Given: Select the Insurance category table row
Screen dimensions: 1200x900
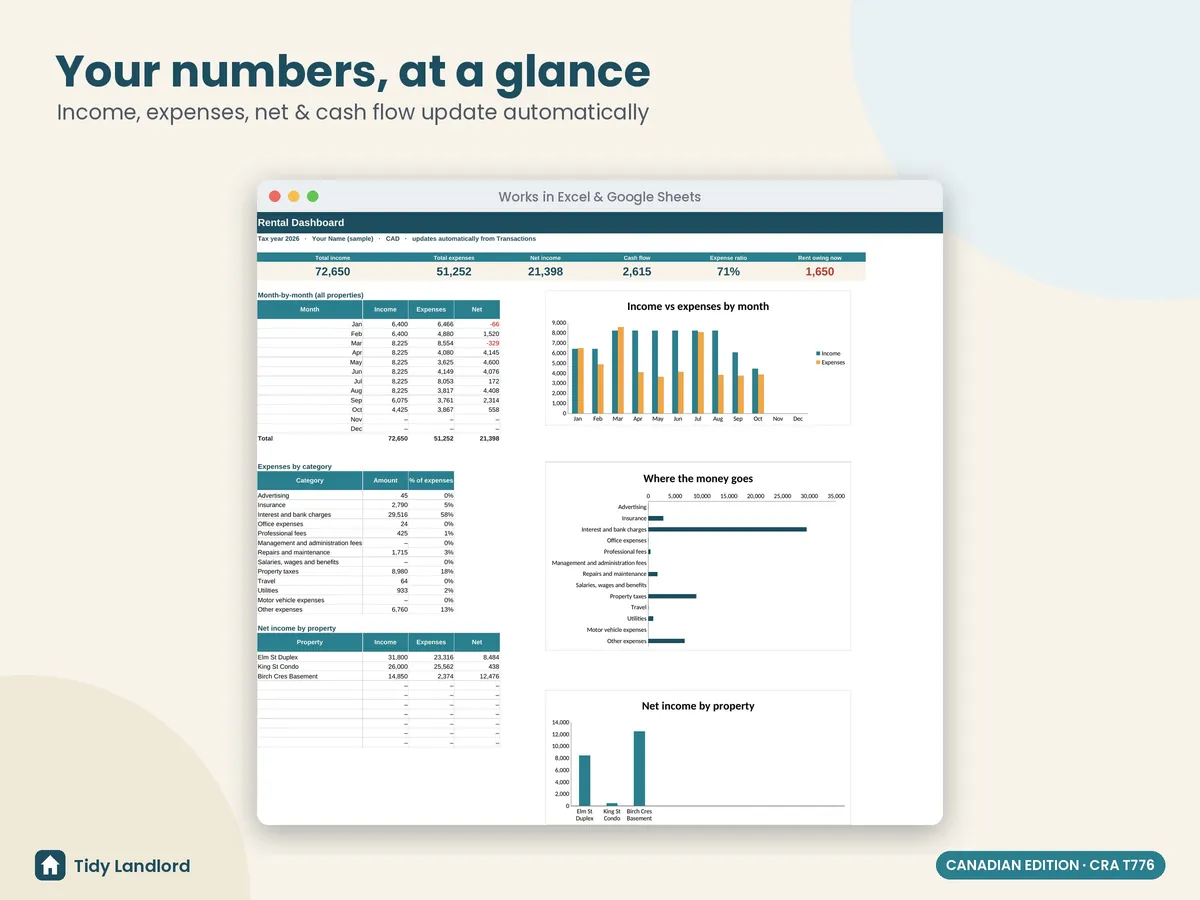Looking at the screenshot, I should click(x=356, y=505).
